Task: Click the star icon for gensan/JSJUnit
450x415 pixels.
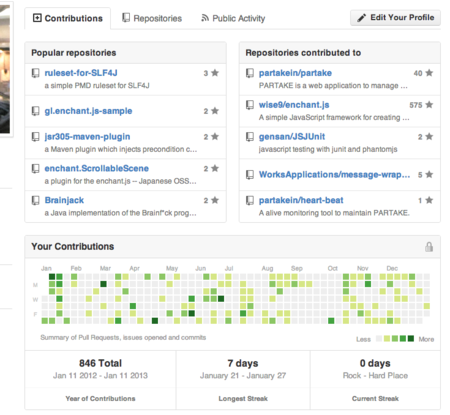Action: click(x=429, y=136)
